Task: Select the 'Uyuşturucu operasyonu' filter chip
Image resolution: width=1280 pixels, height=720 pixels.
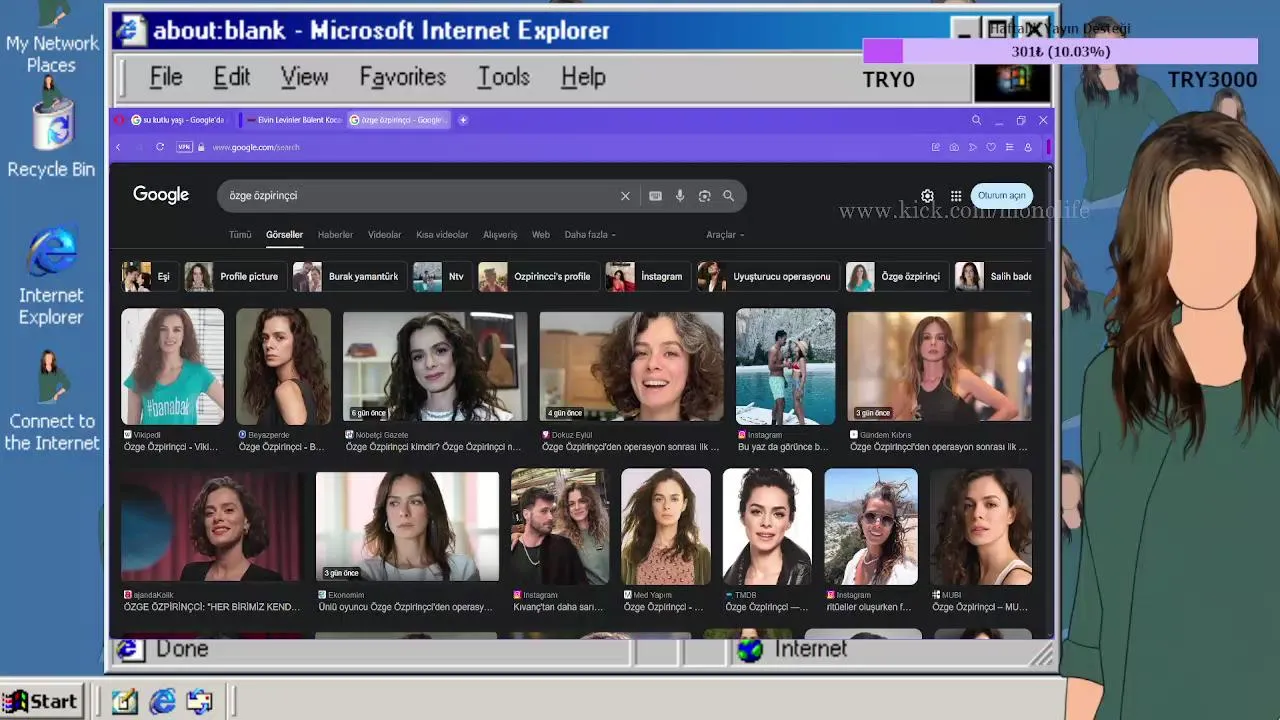Action: pos(767,277)
